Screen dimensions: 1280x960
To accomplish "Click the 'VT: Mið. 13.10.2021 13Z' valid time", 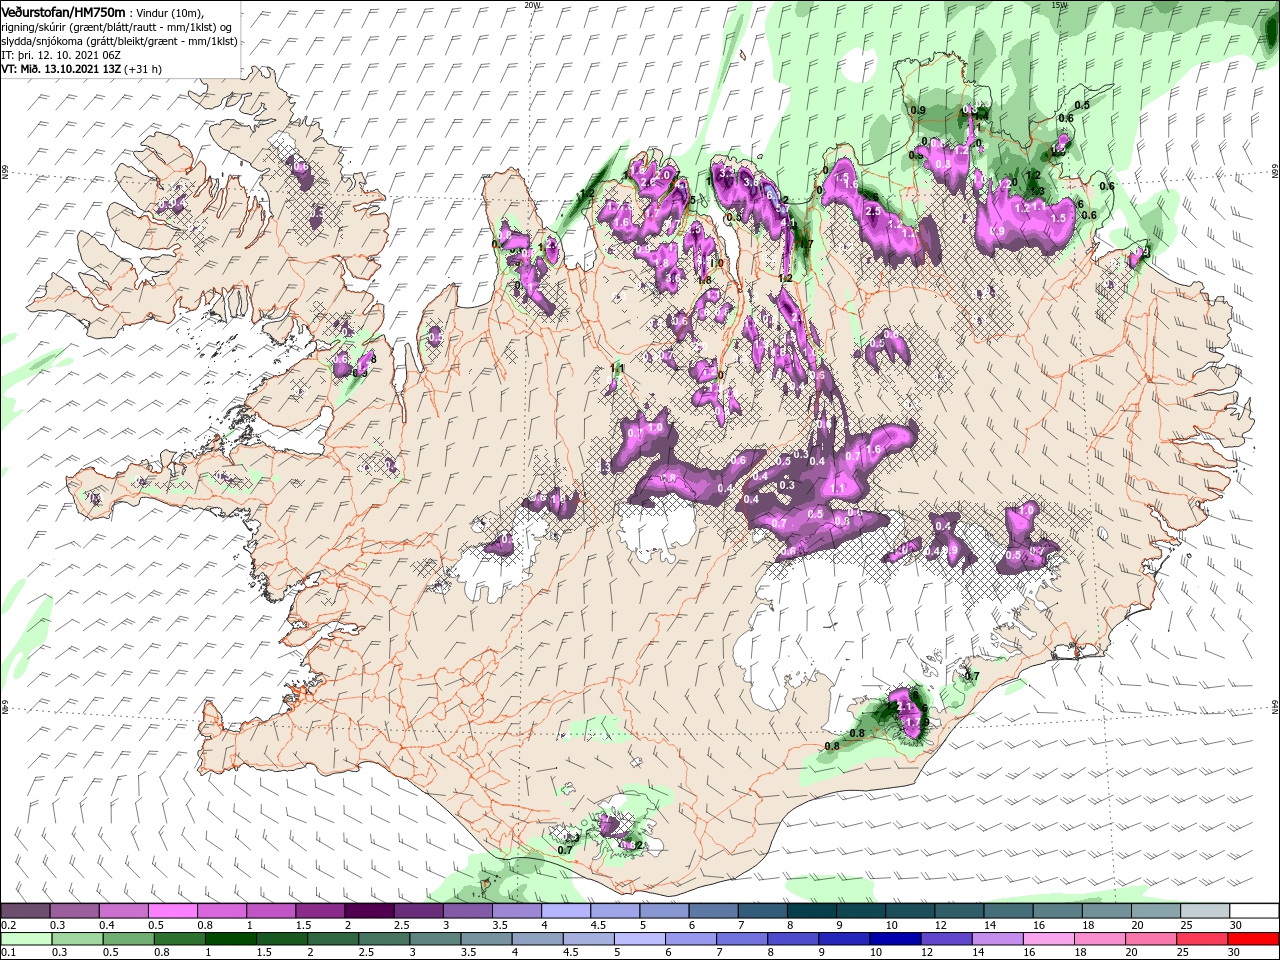I will [61, 68].
